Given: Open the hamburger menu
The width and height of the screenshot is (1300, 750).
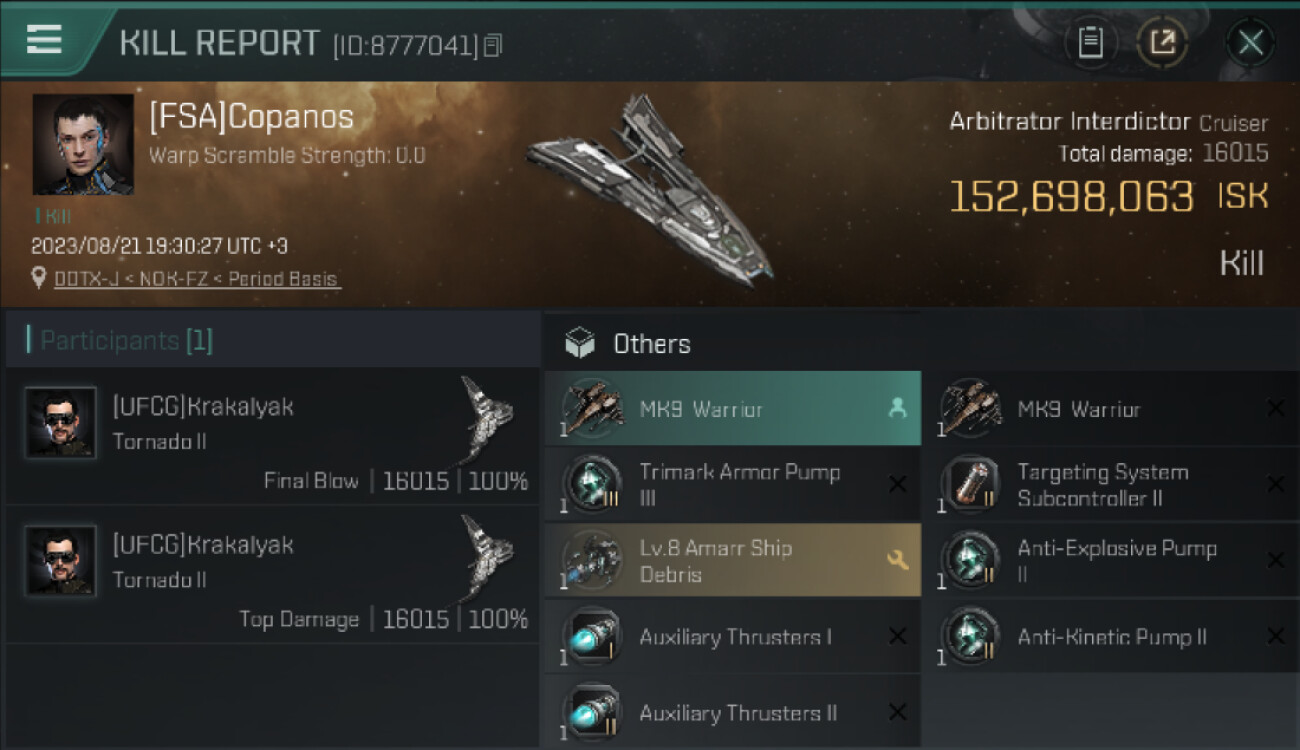Looking at the screenshot, I should [x=44, y=40].
